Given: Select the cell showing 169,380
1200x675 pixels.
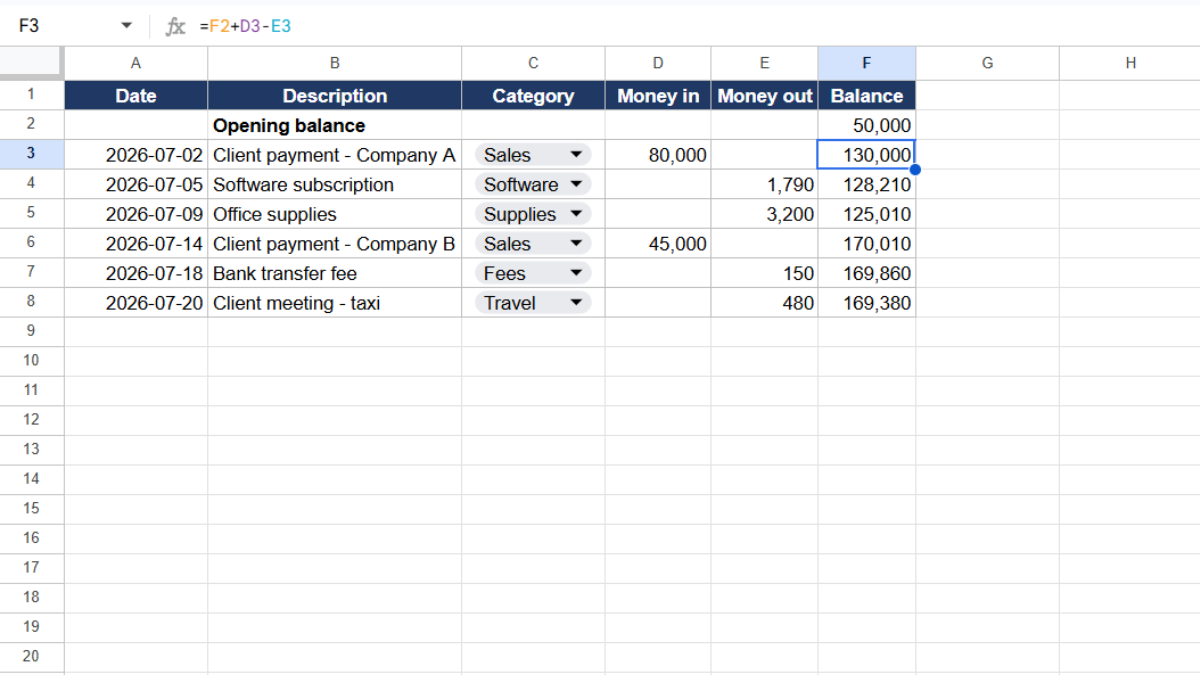Looking at the screenshot, I should tap(866, 303).
